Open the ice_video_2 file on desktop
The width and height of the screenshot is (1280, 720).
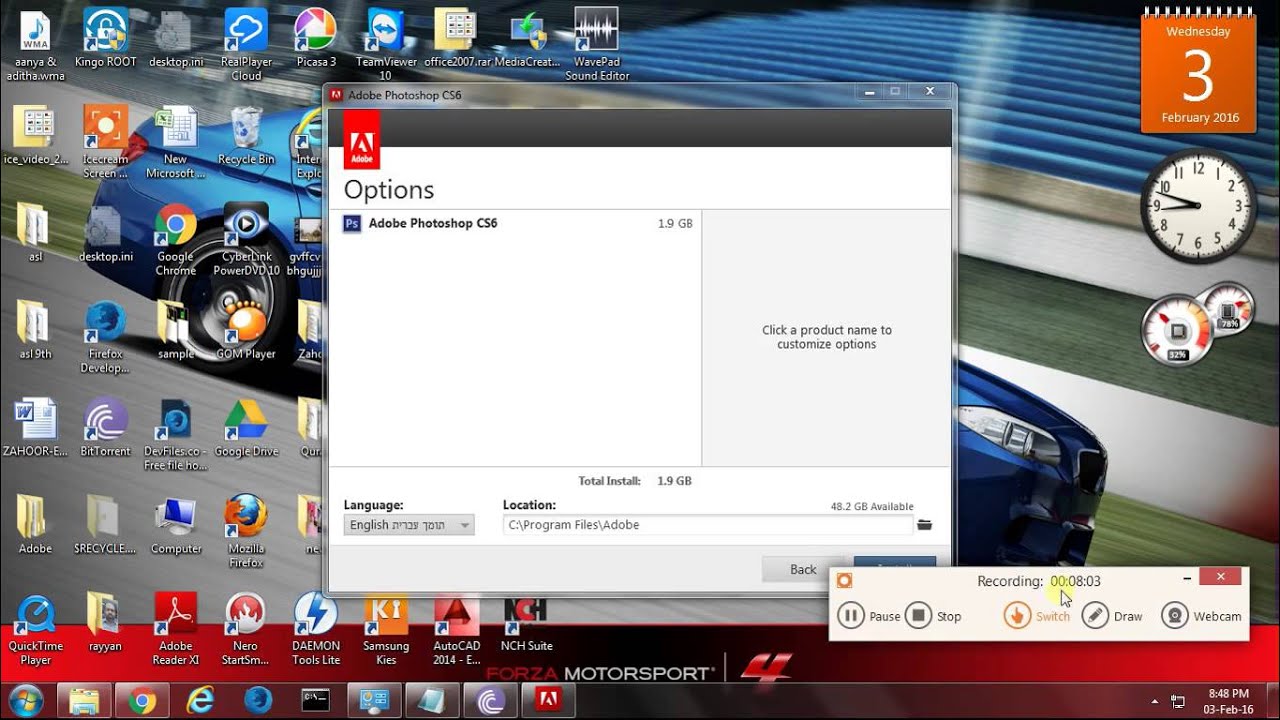35,136
